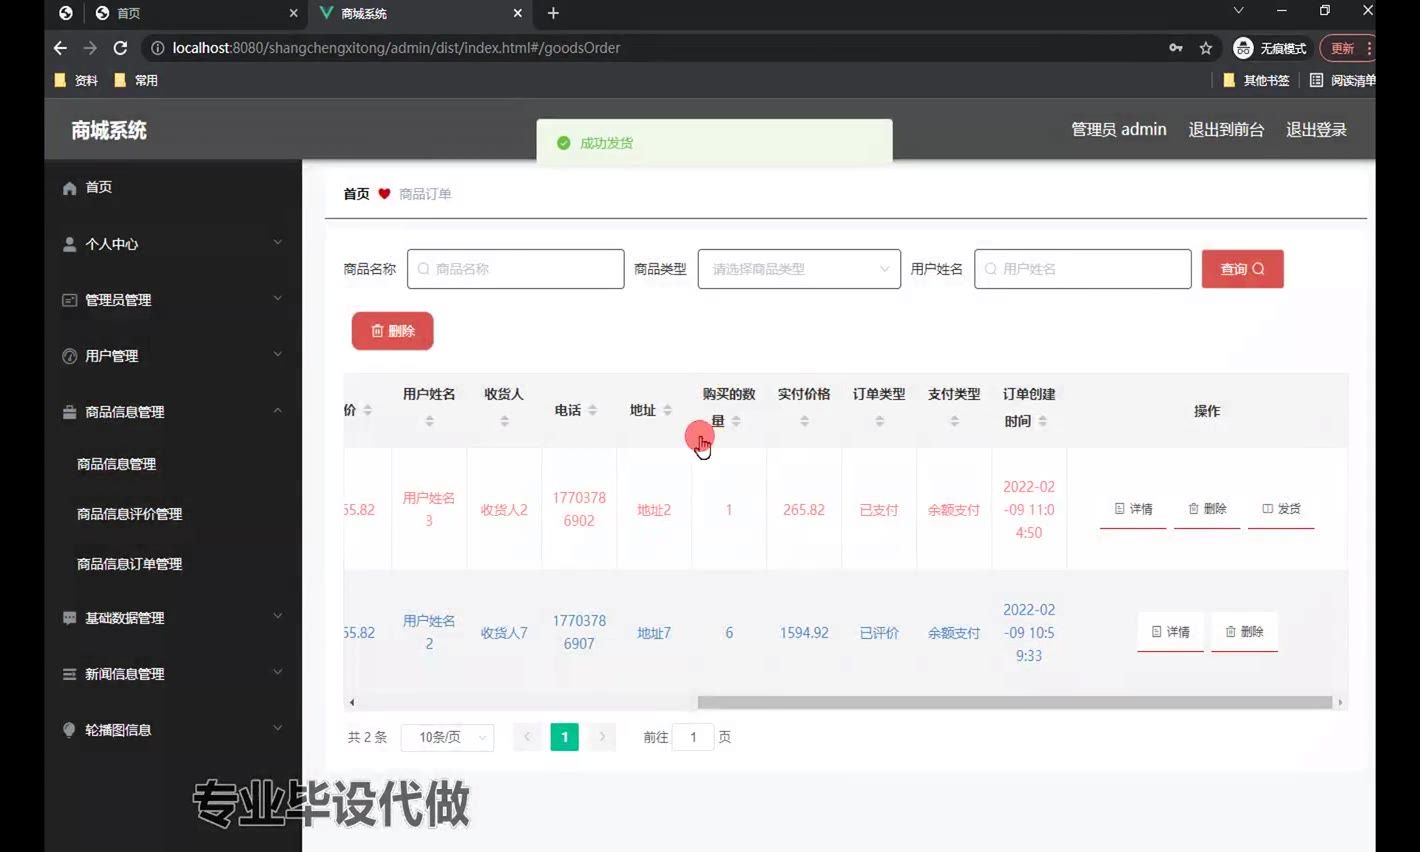Click 详情 for the 收货人2 order
1420x852 pixels.
1133,509
